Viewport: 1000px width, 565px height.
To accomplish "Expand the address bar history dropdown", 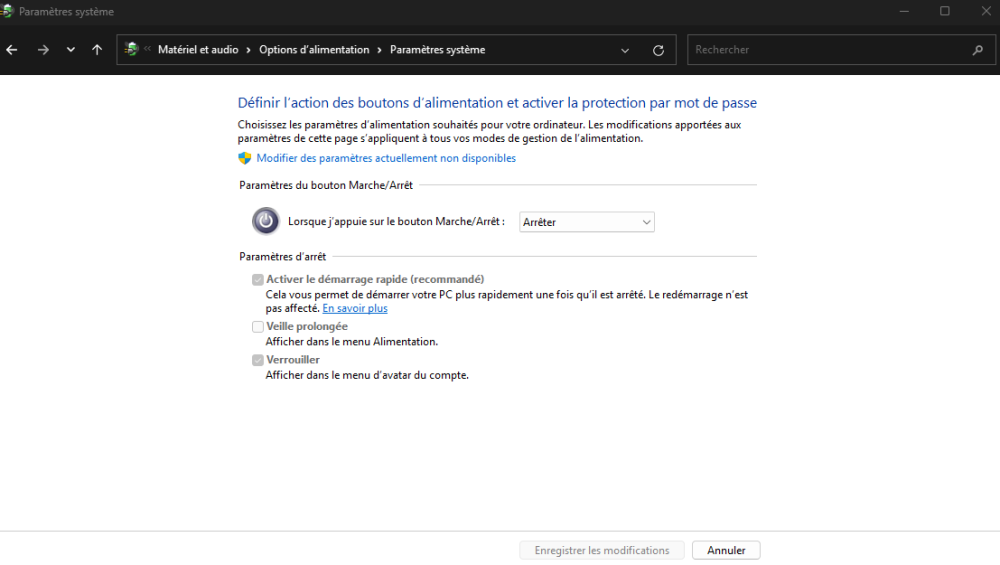I will [x=625, y=50].
